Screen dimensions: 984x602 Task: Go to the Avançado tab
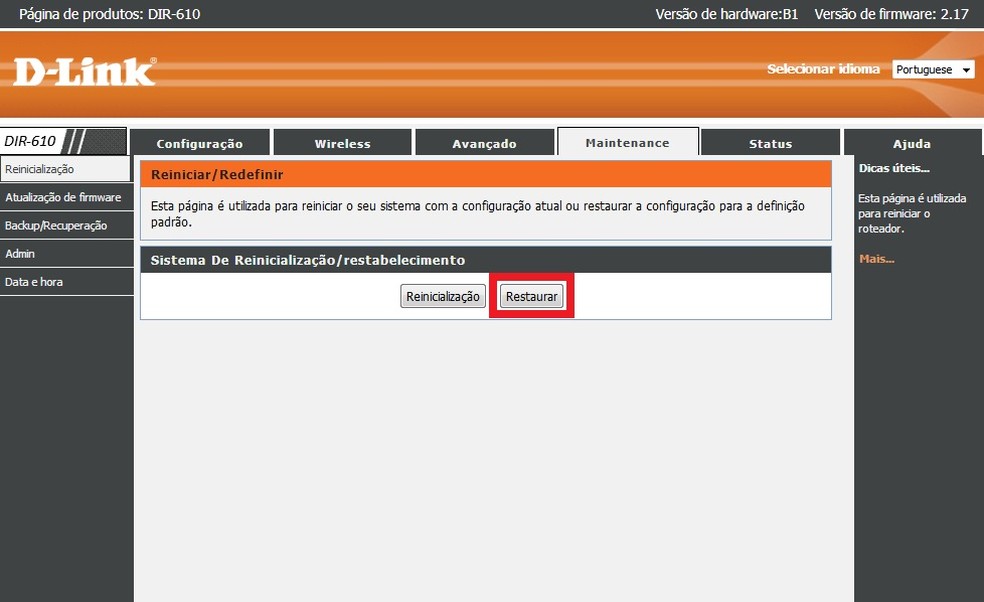coord(484,143)
